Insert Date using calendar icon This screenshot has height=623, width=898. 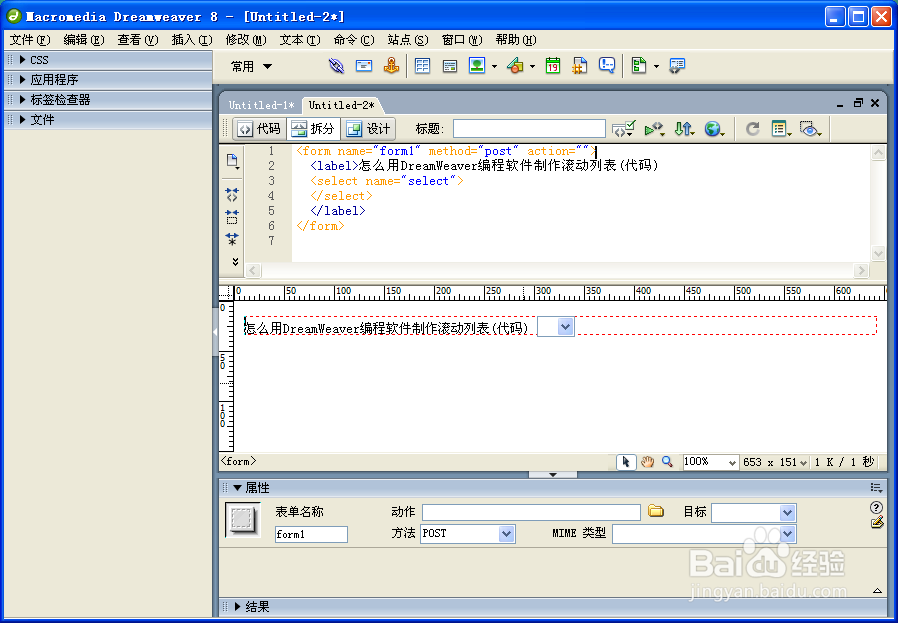pos(553,66)
